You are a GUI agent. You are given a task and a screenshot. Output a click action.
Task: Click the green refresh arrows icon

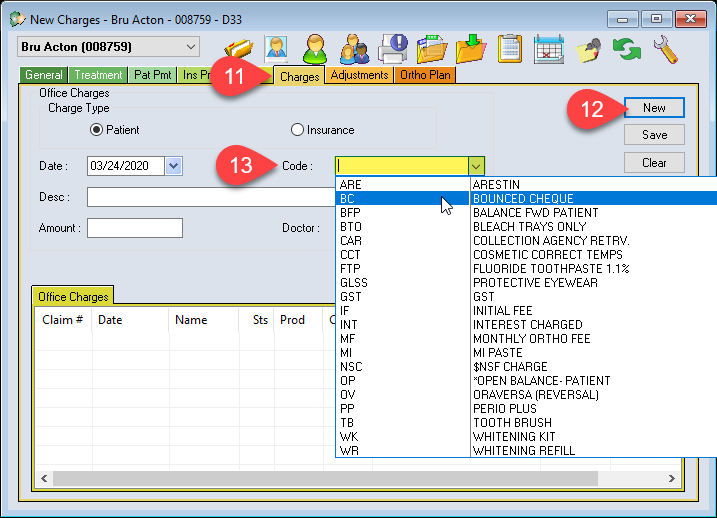click(627, 49)
